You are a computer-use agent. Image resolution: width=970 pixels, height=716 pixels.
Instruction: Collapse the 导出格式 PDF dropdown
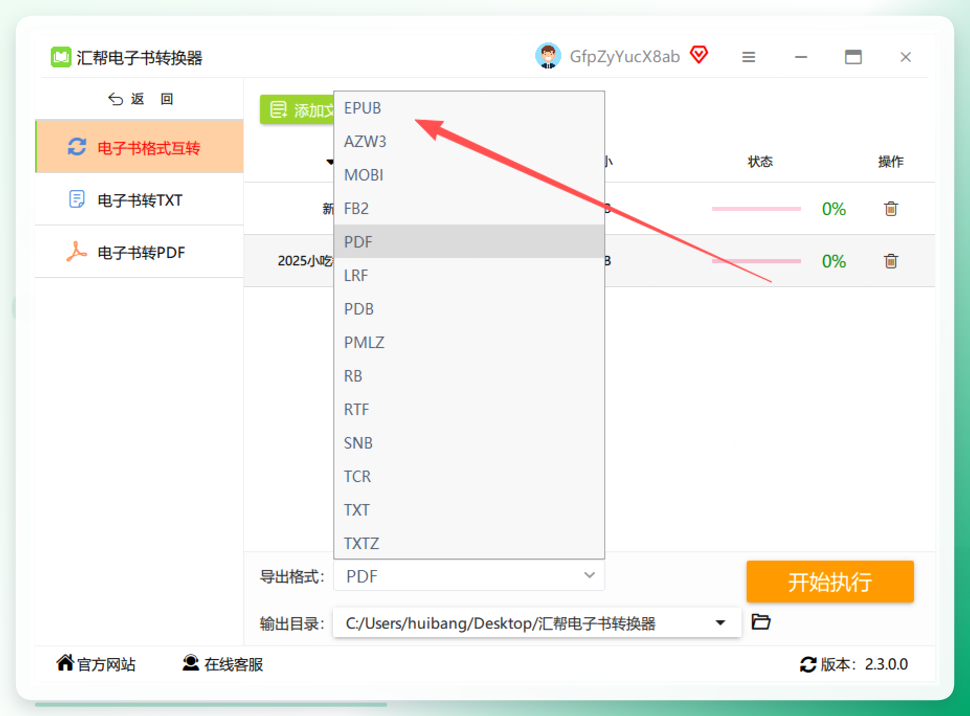pos(469,576)
